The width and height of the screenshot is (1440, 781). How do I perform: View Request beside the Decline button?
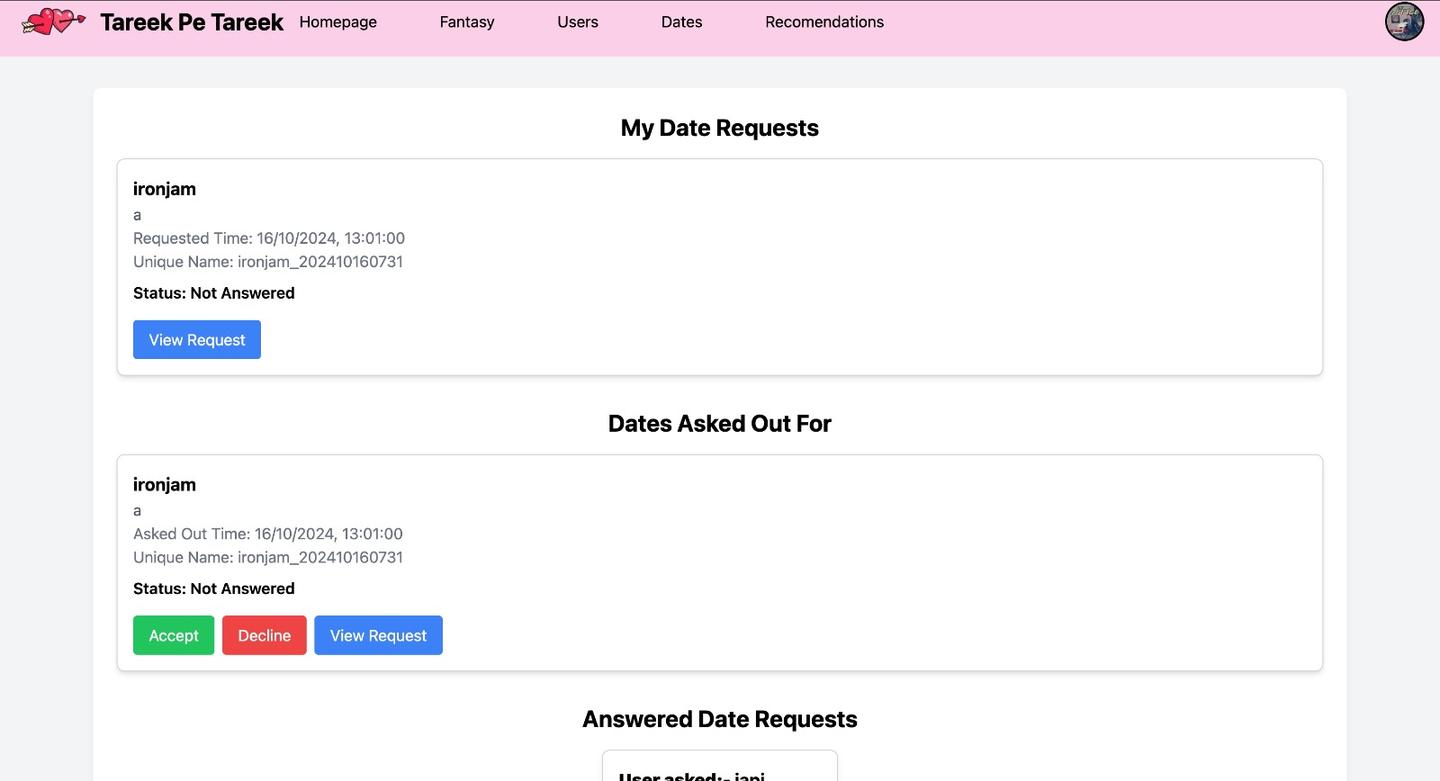(378, 636)
